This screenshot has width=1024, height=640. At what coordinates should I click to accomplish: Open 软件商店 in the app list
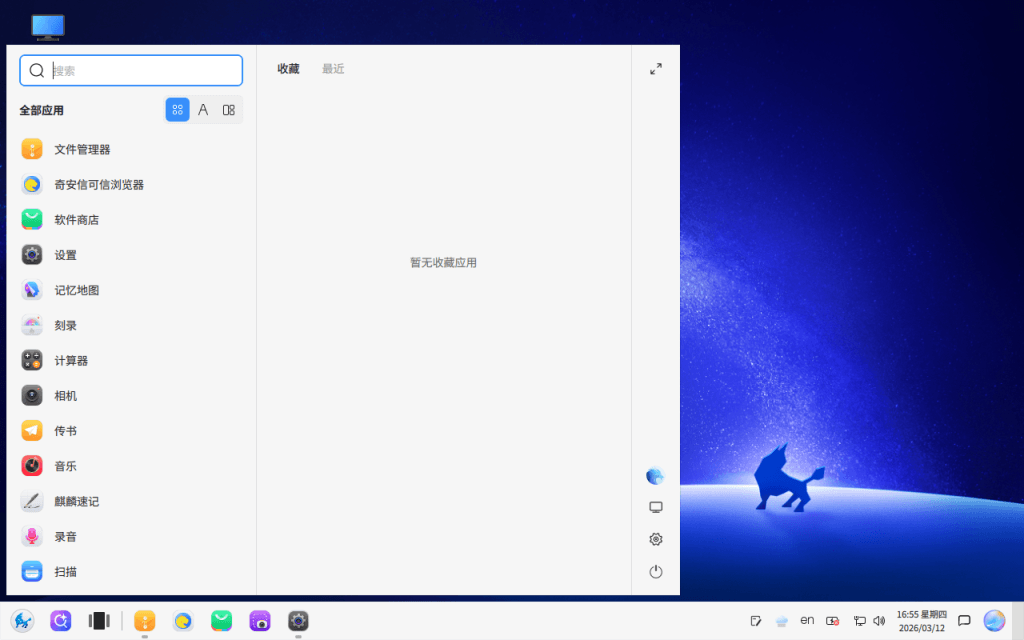pos(131,220)
